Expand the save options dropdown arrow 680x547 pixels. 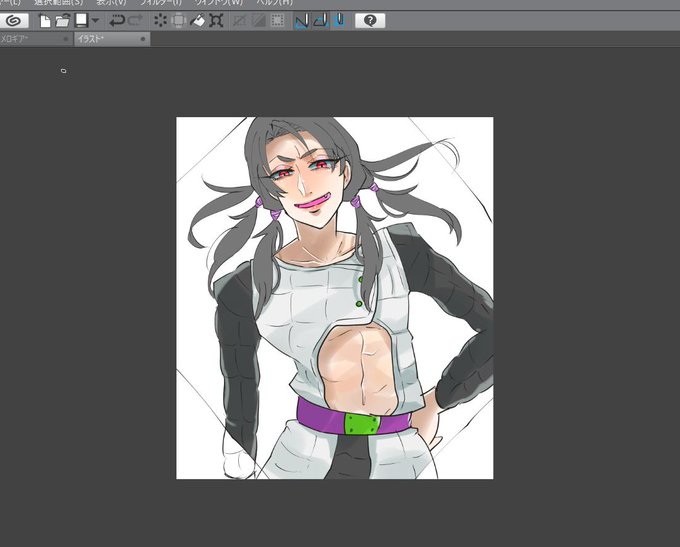(x=95, y=20)
